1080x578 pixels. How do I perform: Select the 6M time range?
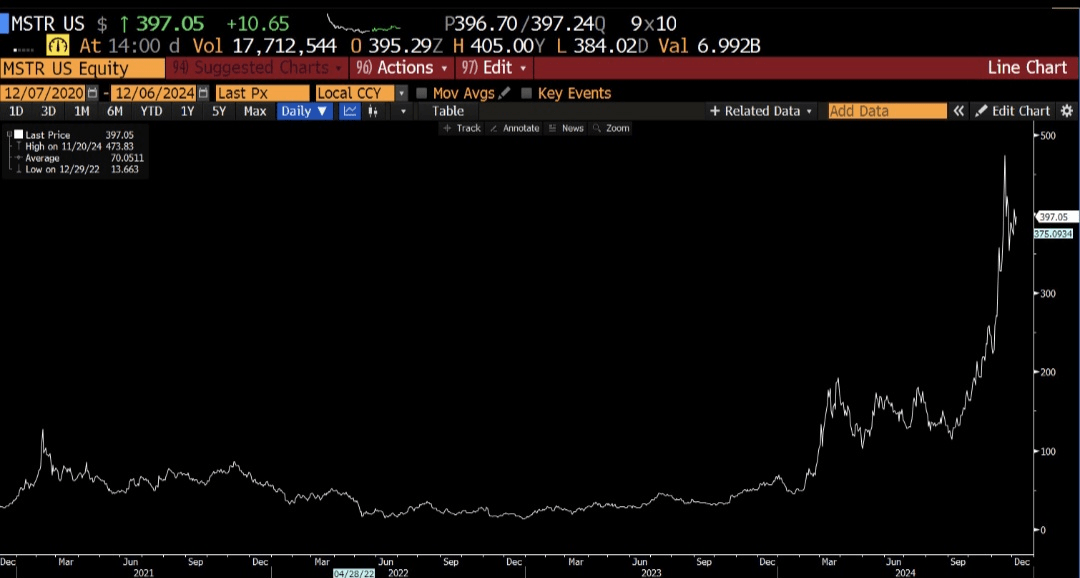(x=114, y=111)
